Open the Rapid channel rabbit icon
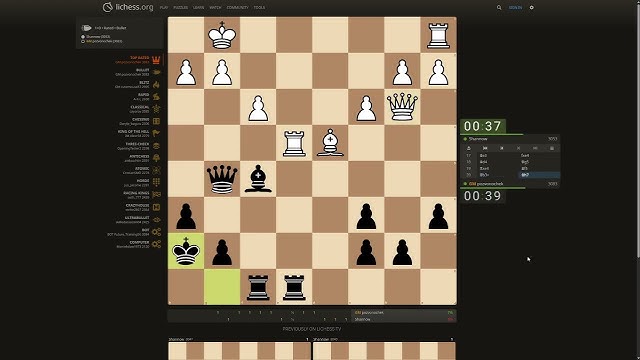The height and width of the screenshot is (360, 640). tap(156, 97)
